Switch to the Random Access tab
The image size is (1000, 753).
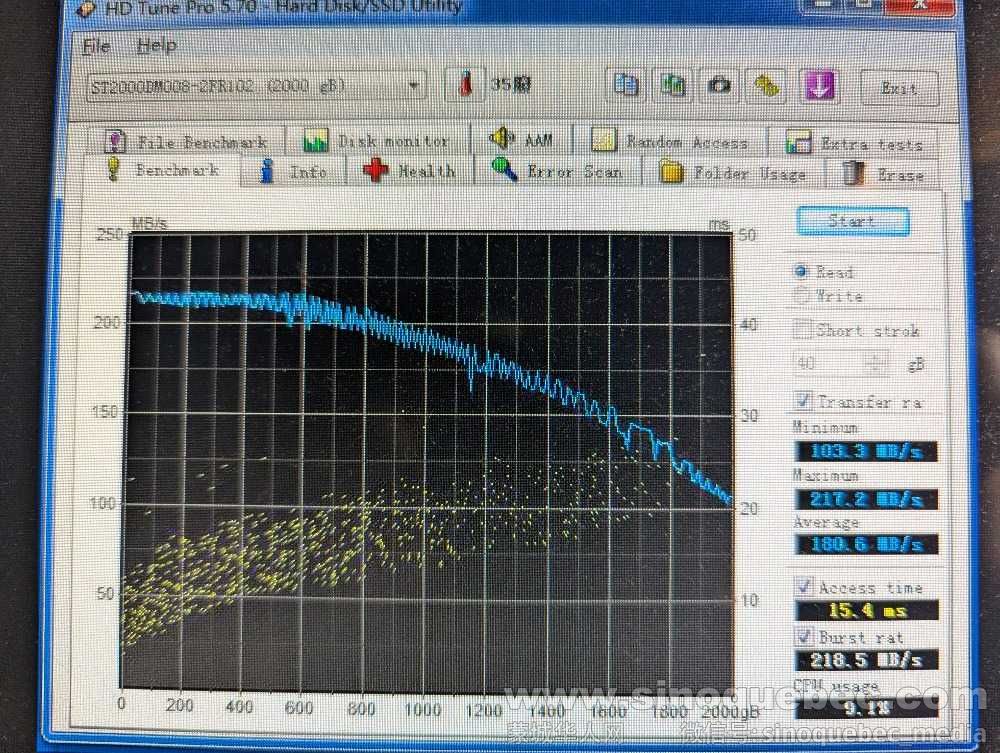click(671, 142)
